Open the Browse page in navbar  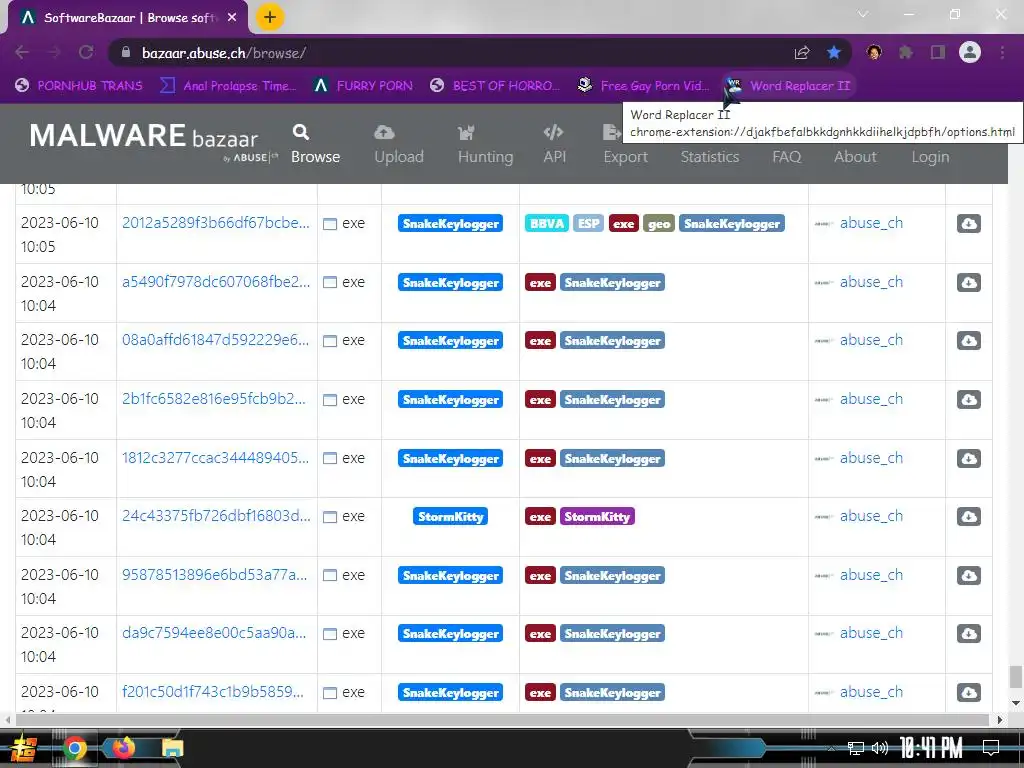(x=315, y=144)
